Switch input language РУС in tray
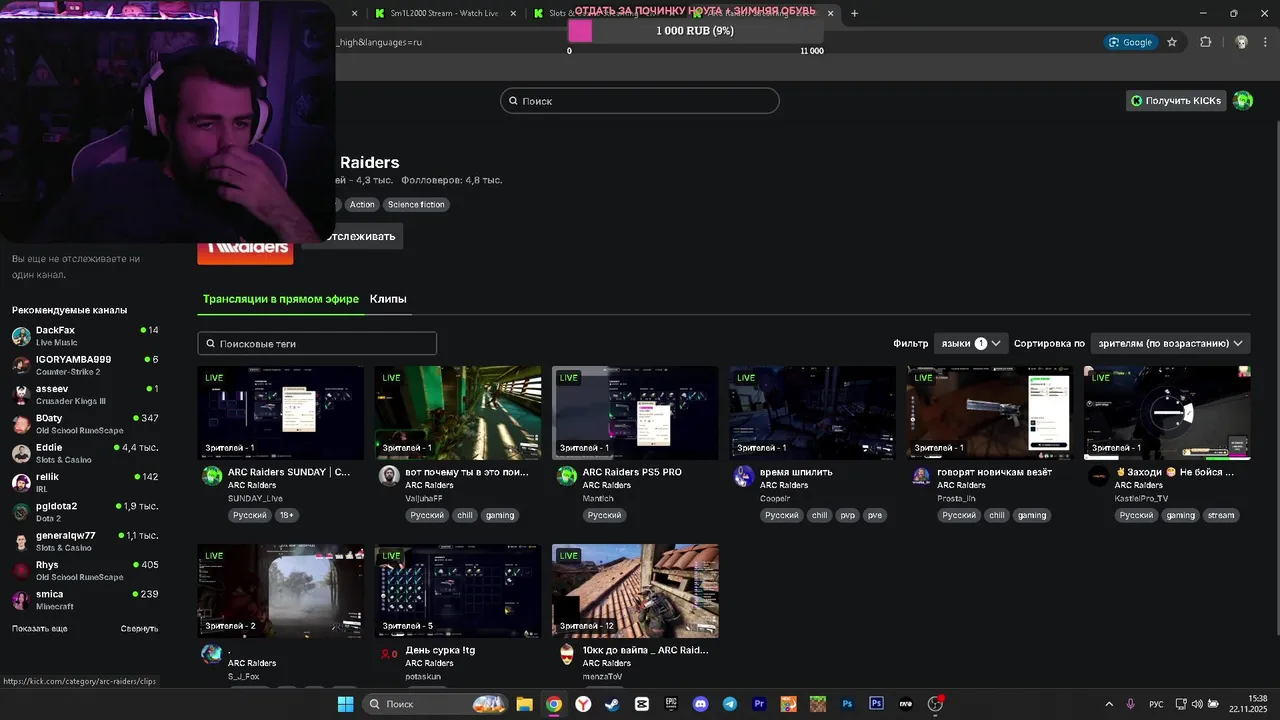Viewport: 1280px width, 720px height. click(1156, 704)
